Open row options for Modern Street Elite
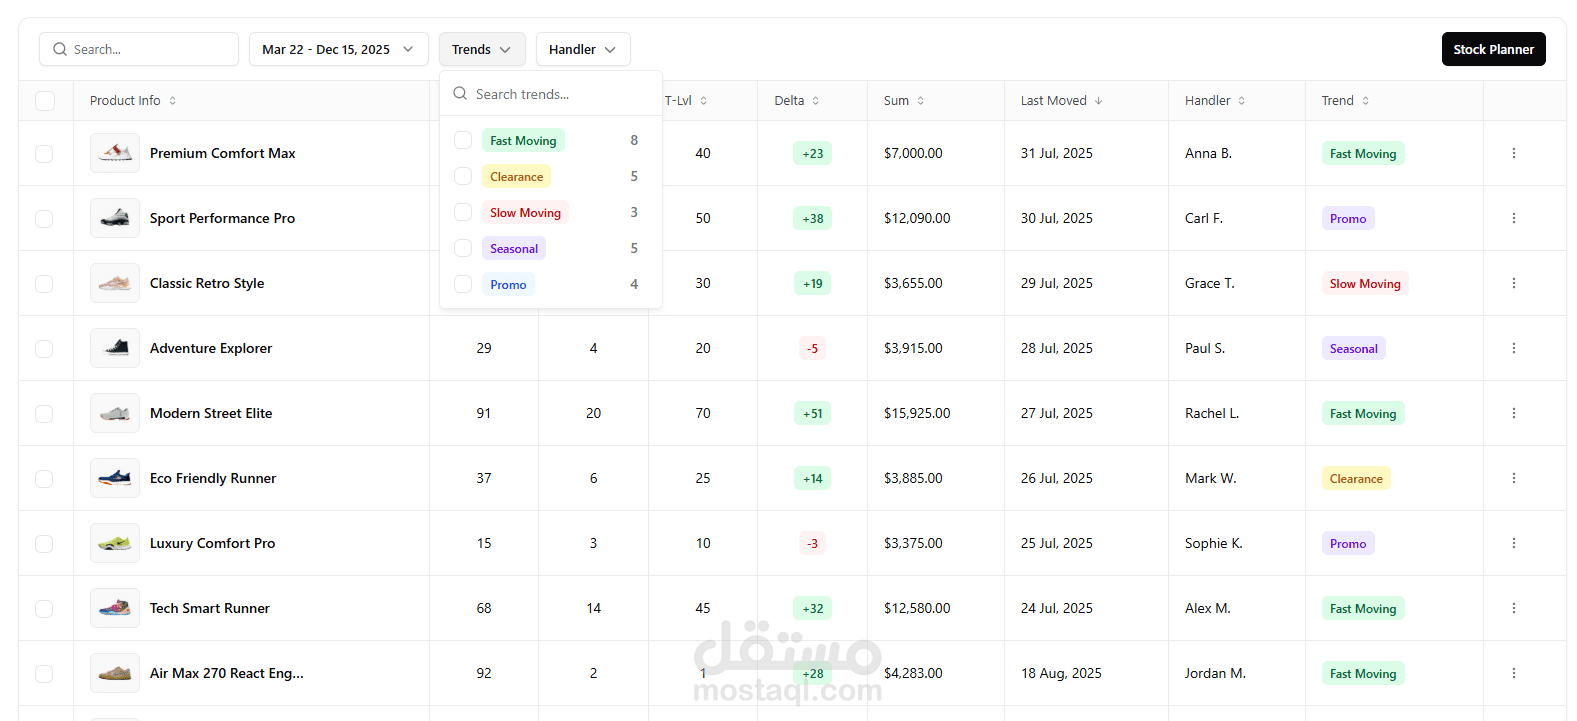This screenshot has height=721, width=1577. [x=1513, y=413]
